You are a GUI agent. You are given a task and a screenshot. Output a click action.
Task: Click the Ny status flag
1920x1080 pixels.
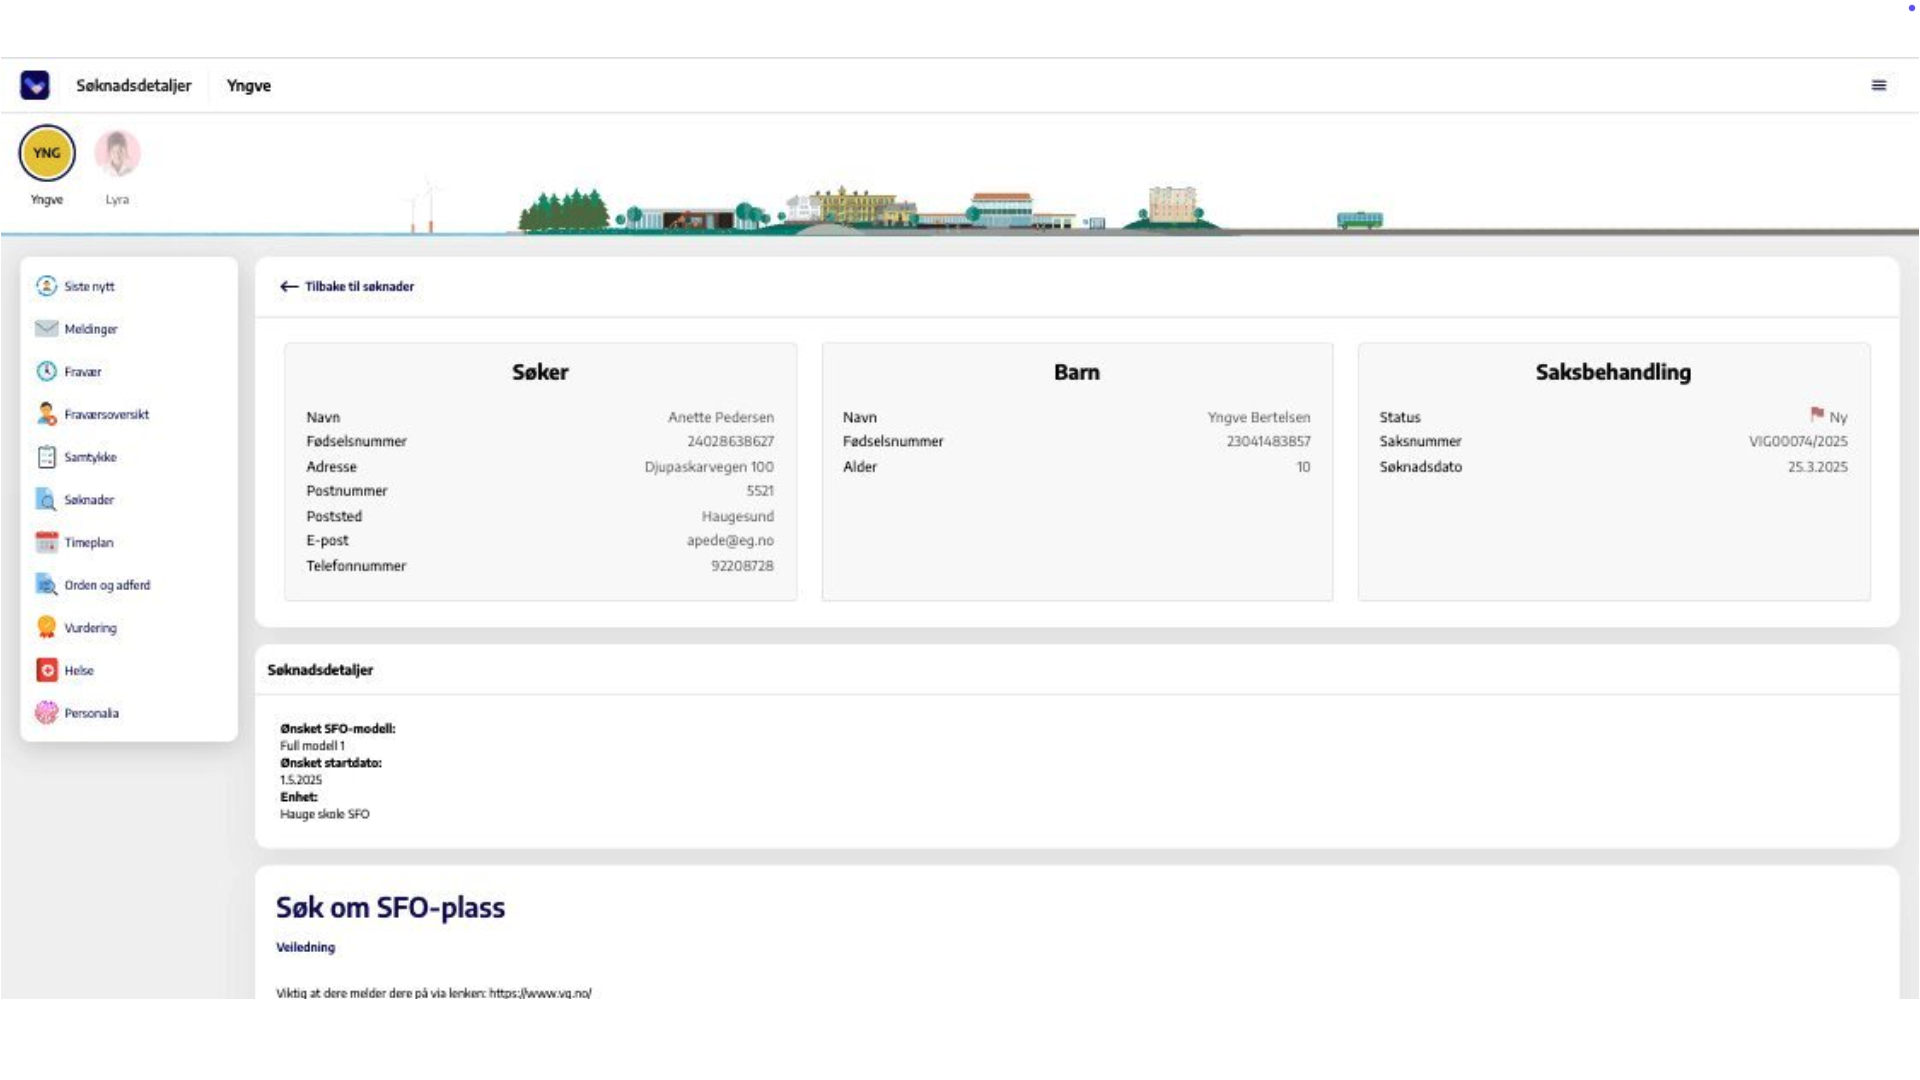(x=1817, y=415)
